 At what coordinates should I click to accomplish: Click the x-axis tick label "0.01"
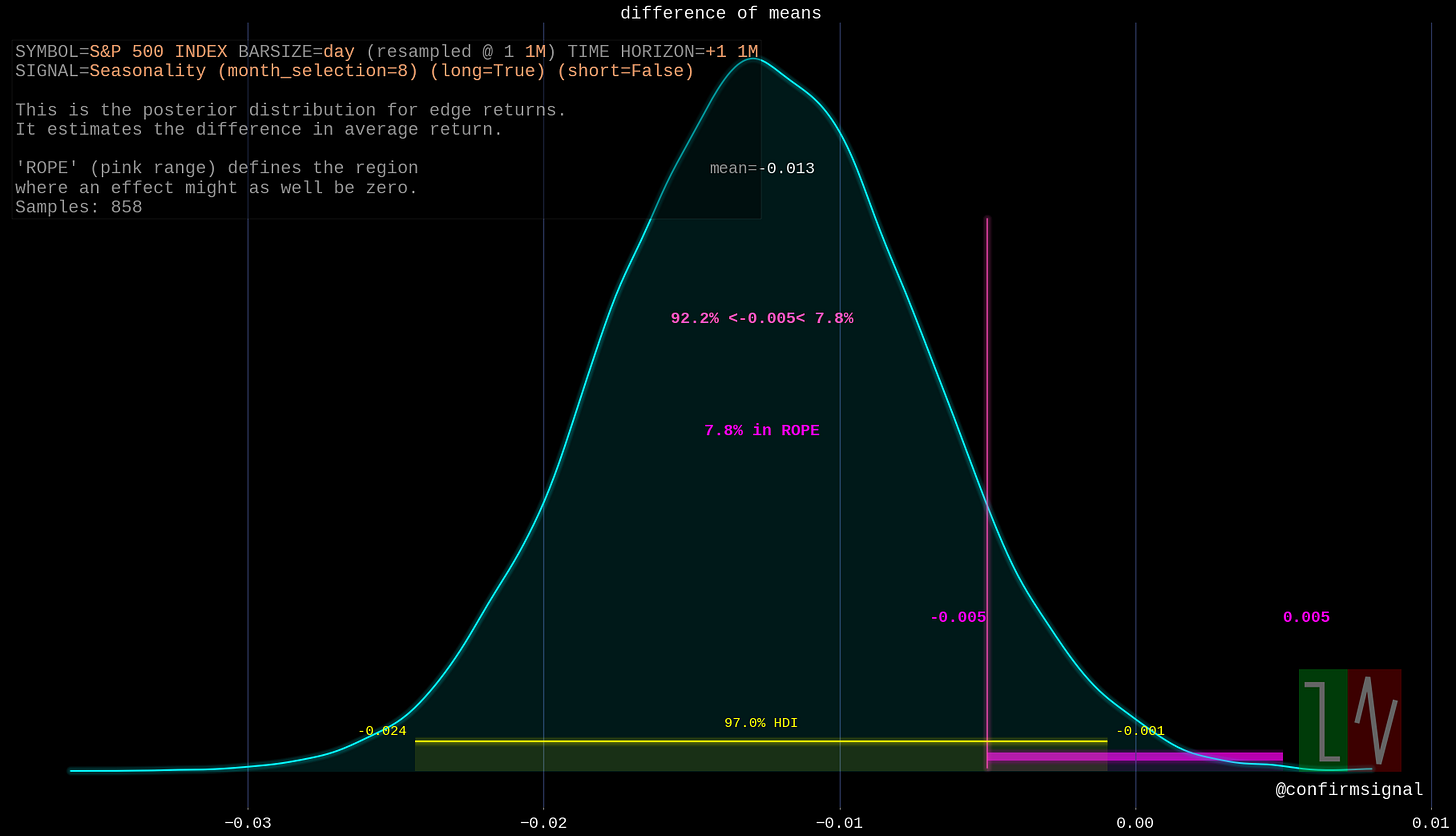click(1431, 822)
